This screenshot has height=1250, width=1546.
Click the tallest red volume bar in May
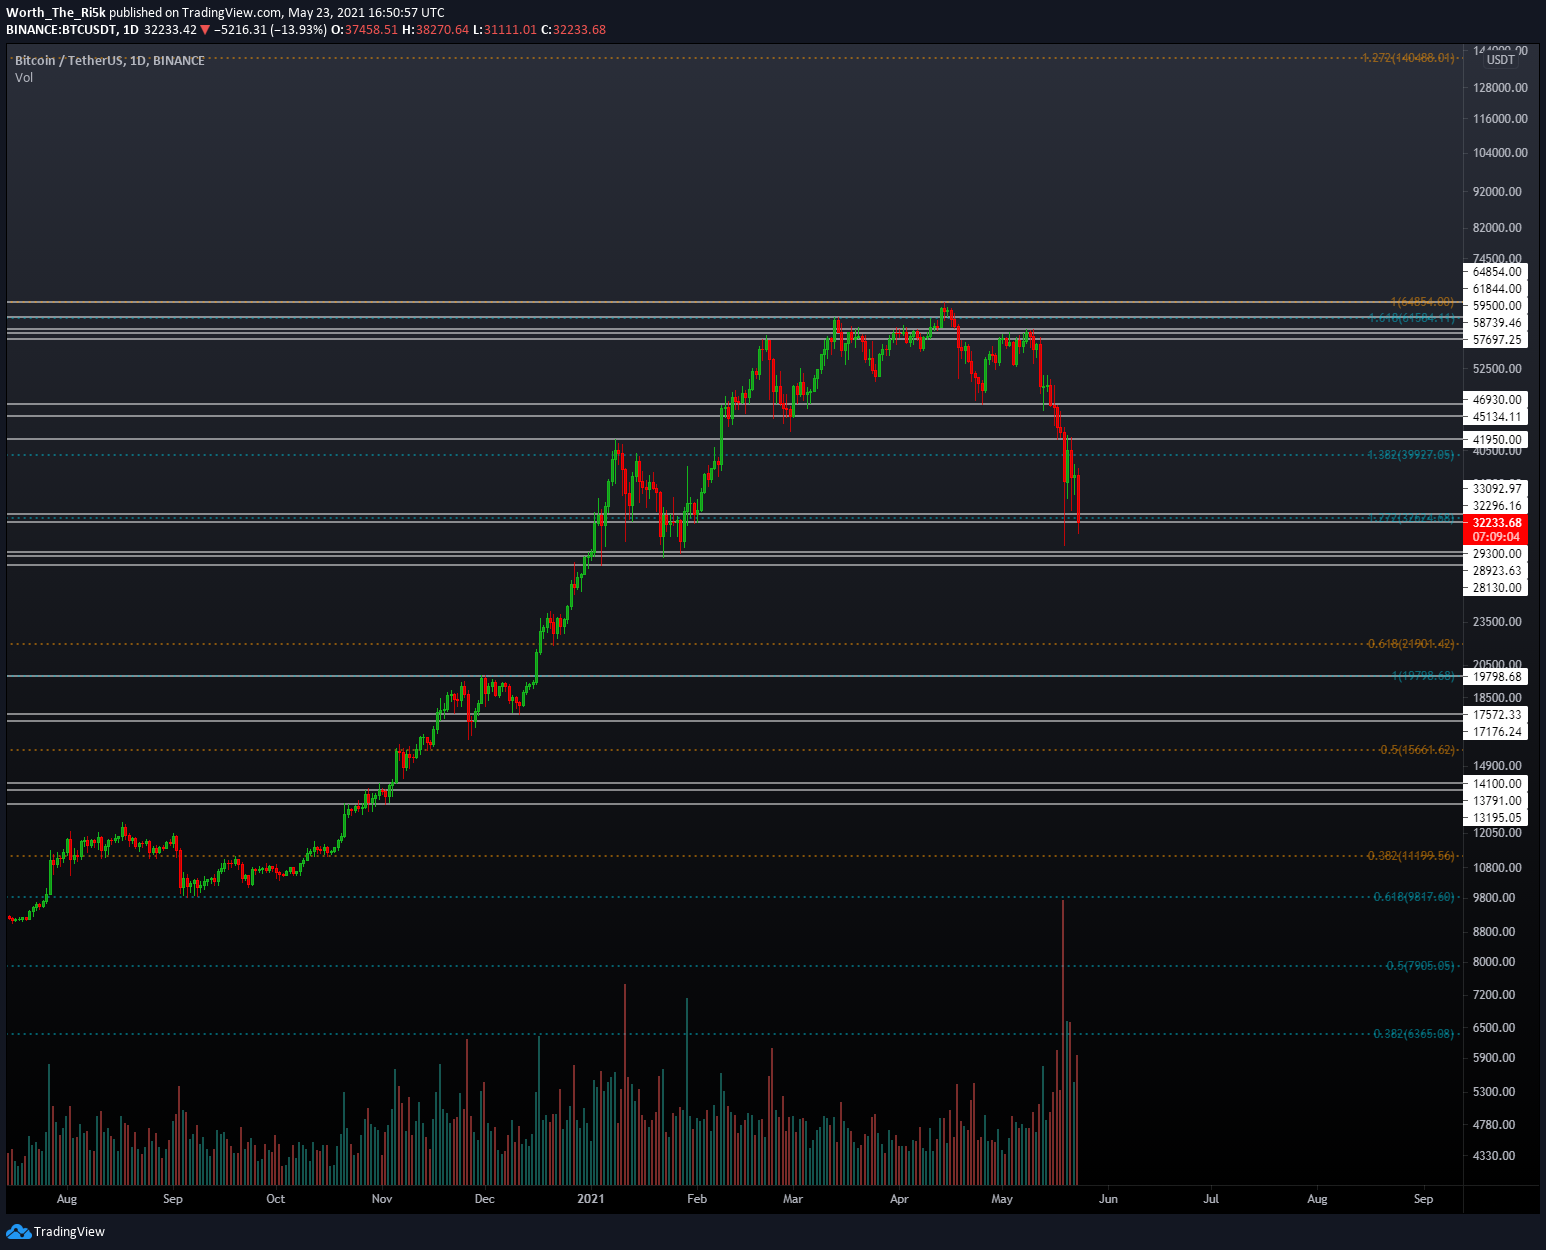point(1063,1042)
